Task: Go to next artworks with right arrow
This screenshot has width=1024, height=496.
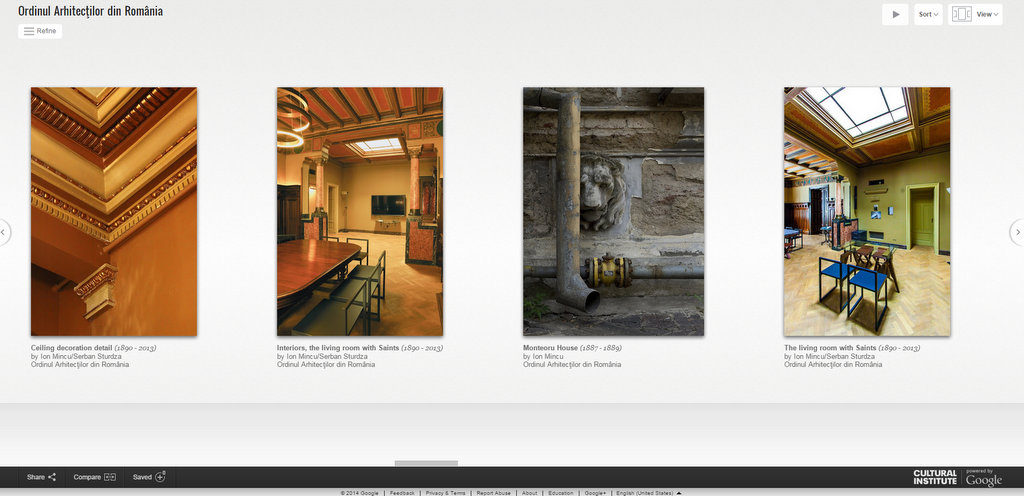Action: click(x=1017, y=232)
